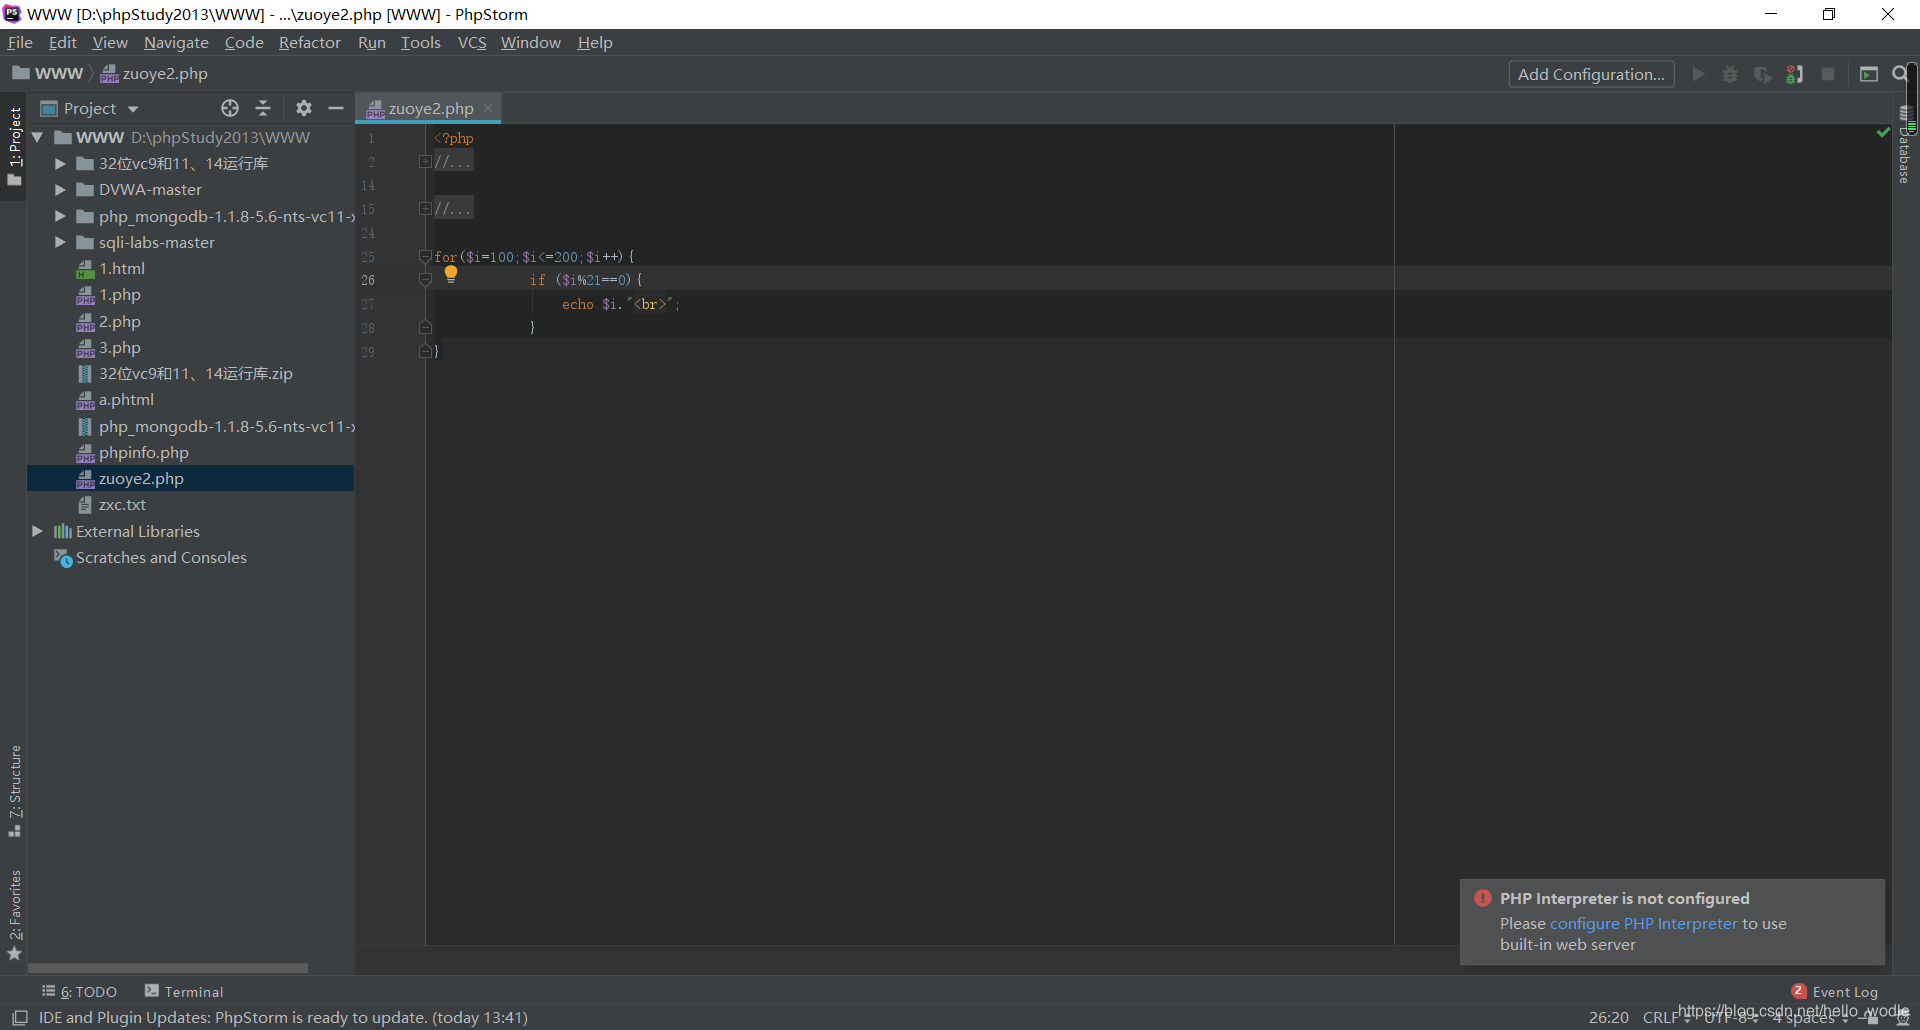Open the Tools menu
This screenshot has width=1920, height=1030.
(x=421, y=42)
